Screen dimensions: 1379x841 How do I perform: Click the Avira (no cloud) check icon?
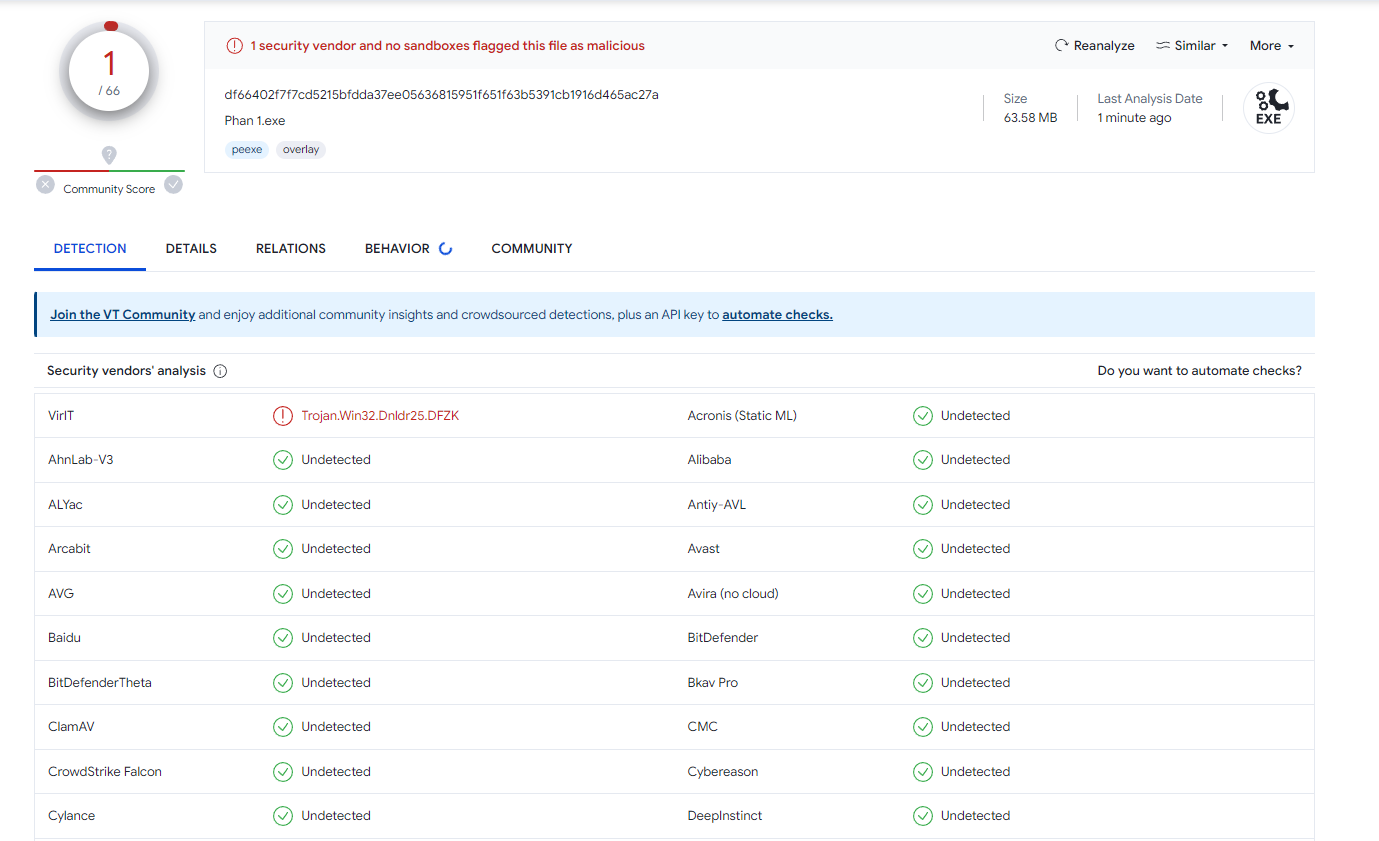point(923,594)
